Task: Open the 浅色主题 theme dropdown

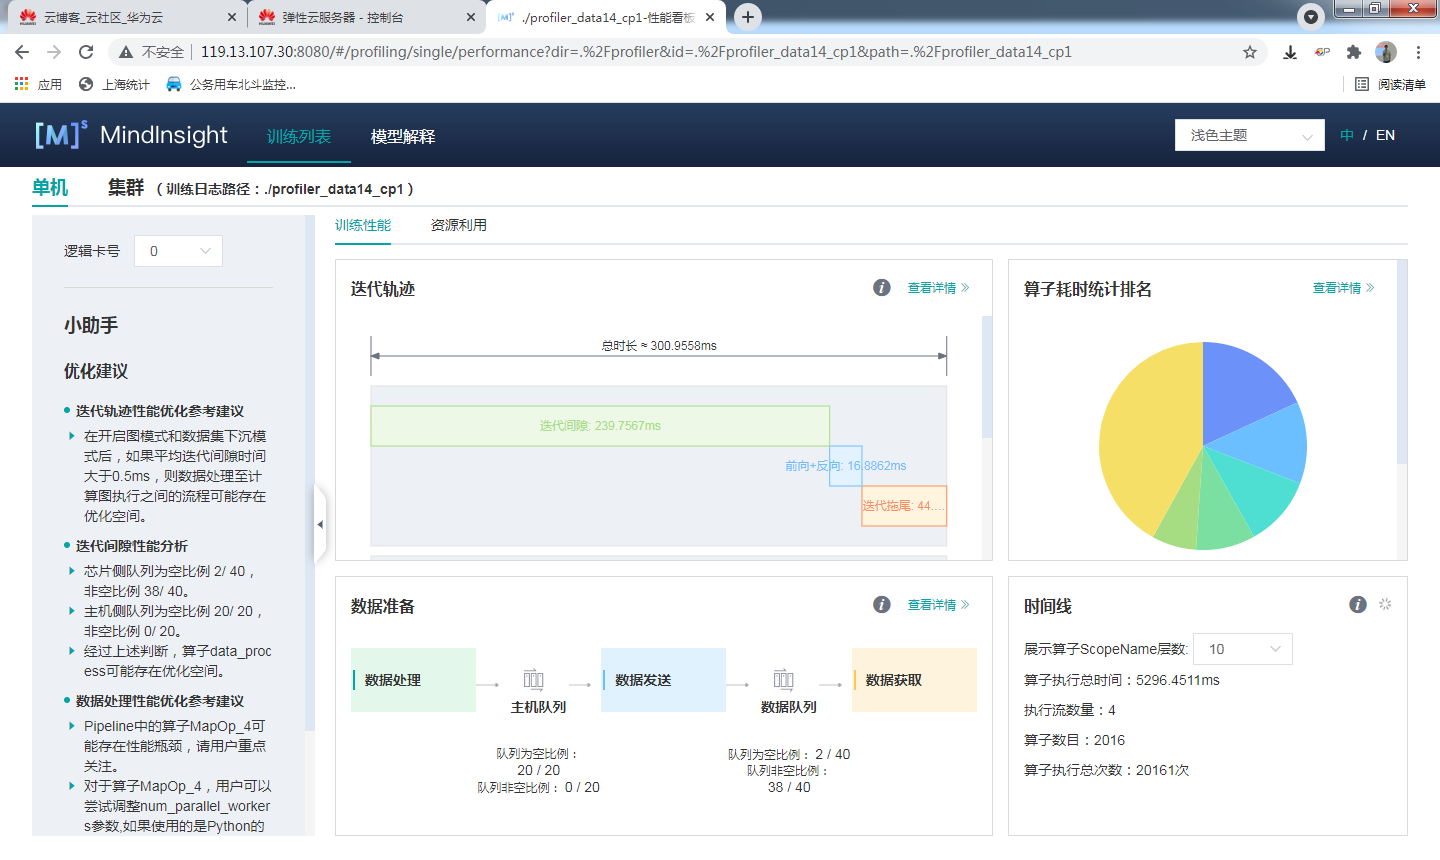Action: click(1250, 135)
